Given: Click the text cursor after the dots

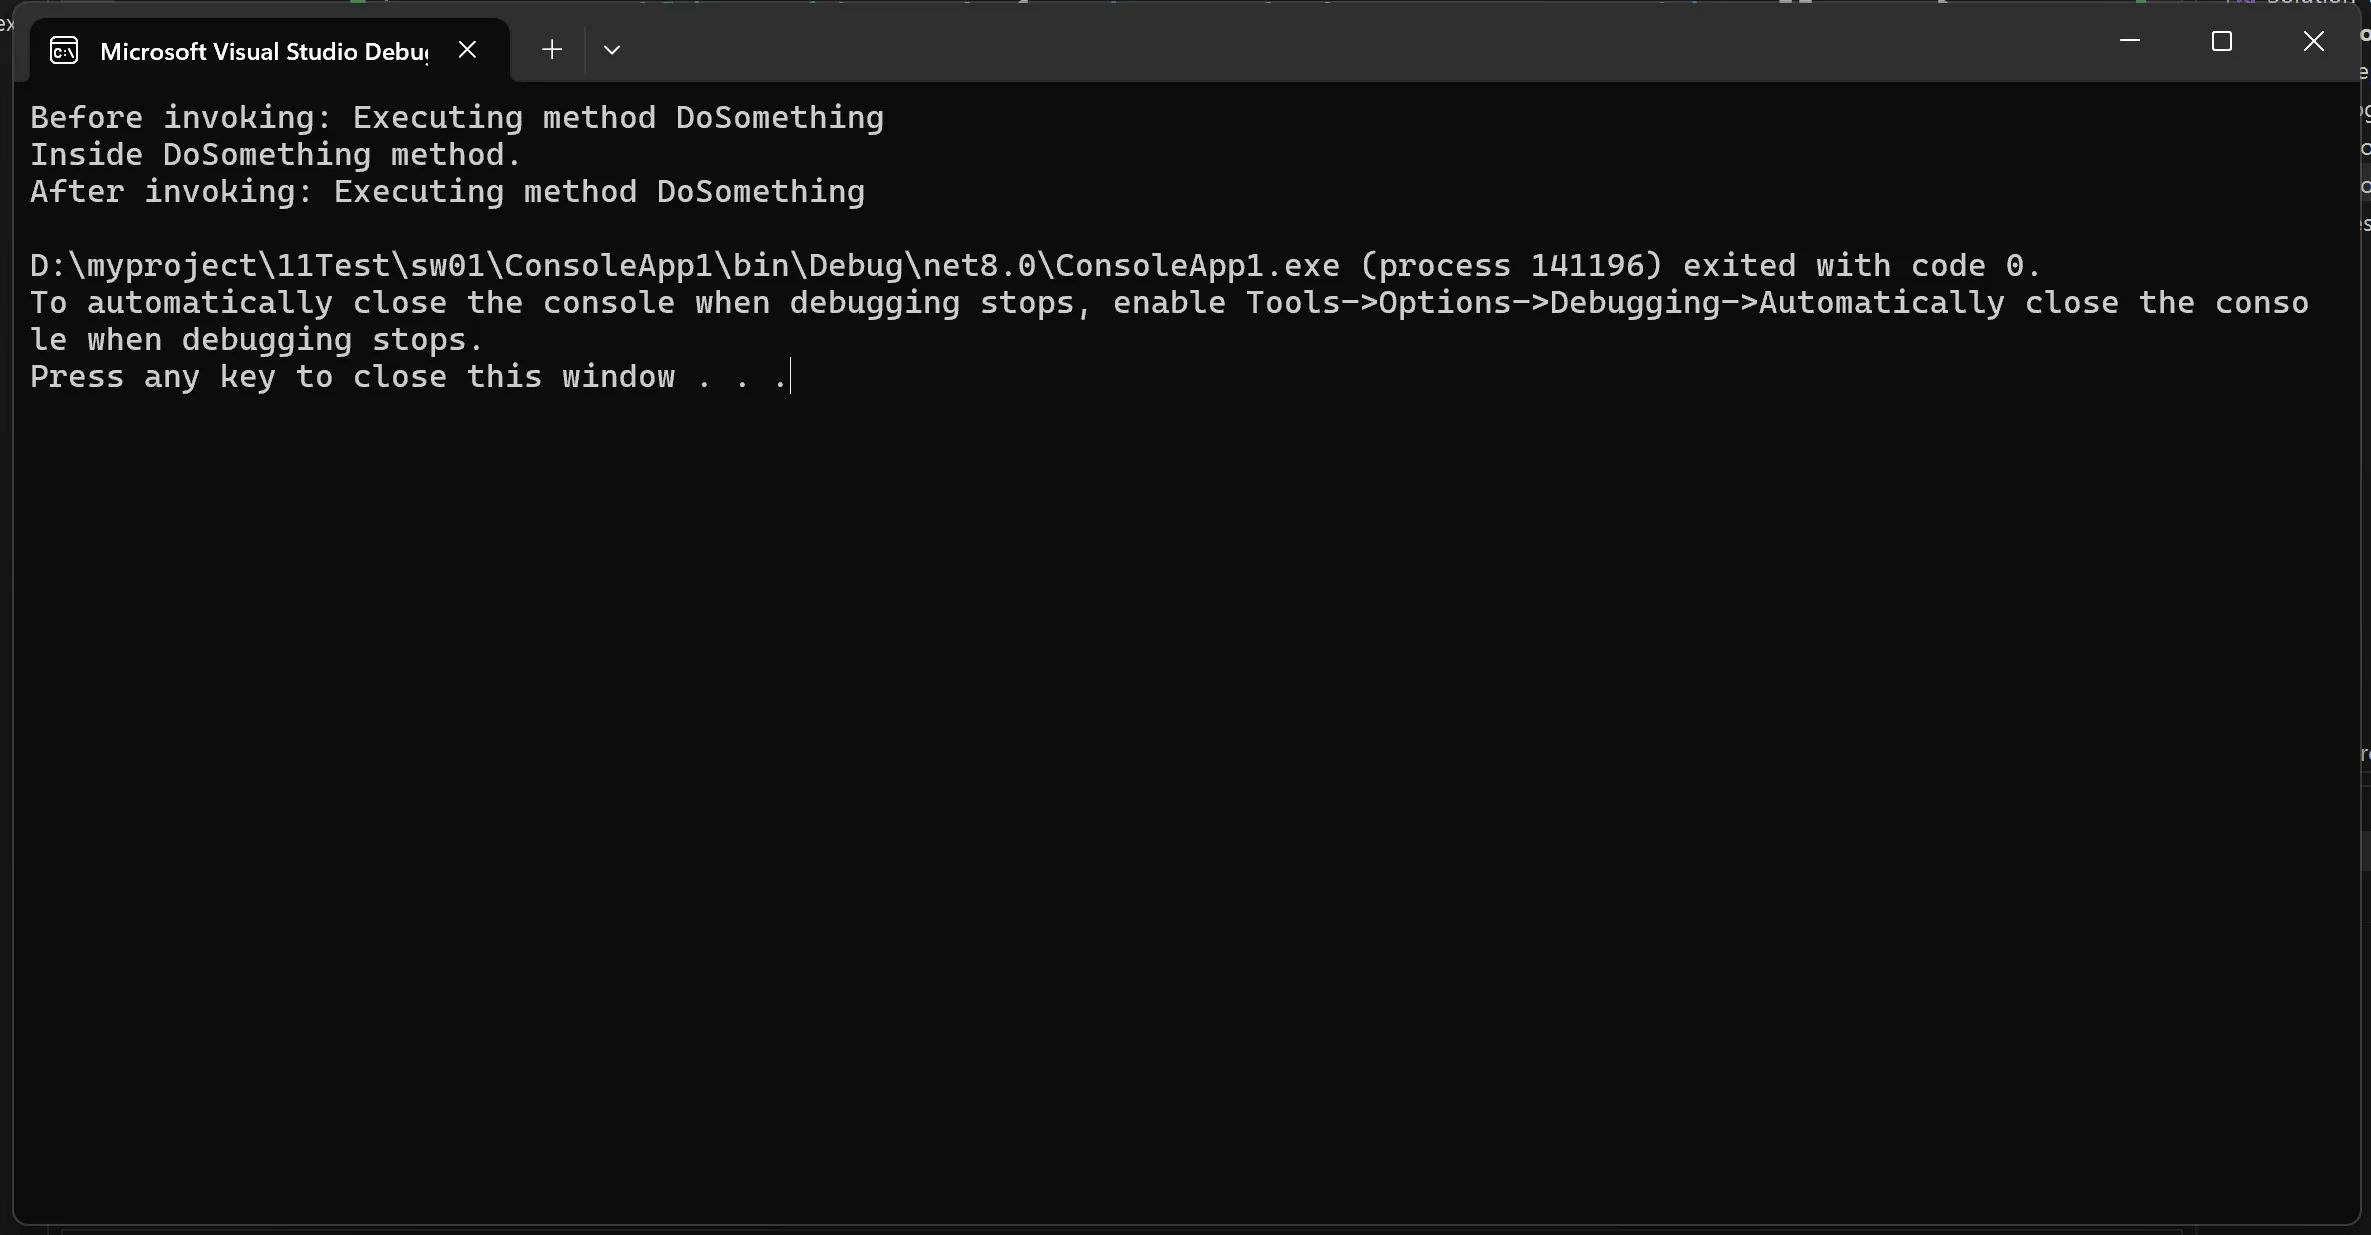Looking at the screenshot, I should pyautogui.click(x=790, y=377).
